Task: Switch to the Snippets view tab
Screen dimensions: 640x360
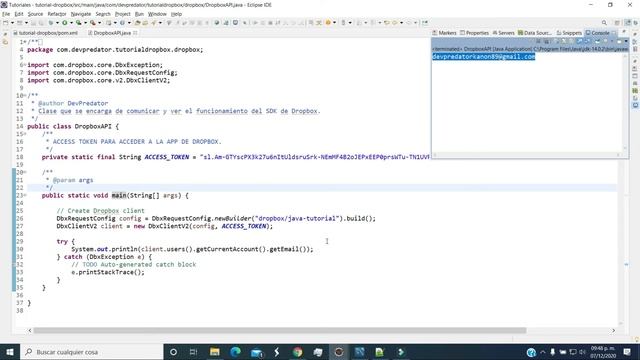Action: (x=569, y=33)
